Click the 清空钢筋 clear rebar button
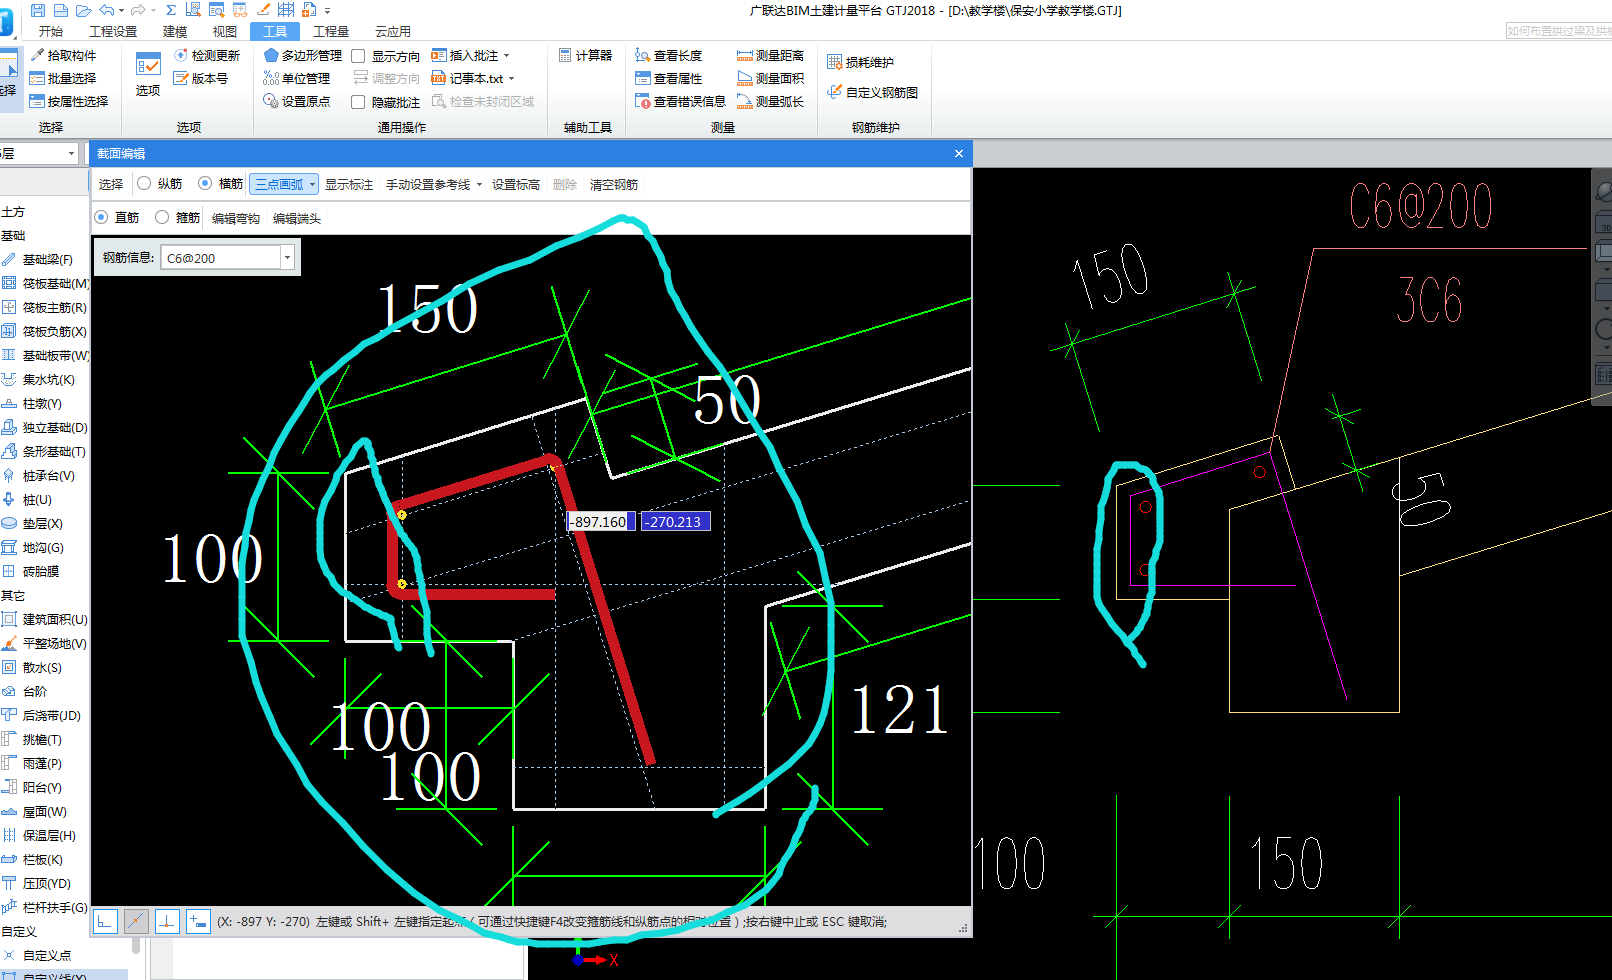The width and height of the screenshot is (1612, 980). tap(614, 184)
